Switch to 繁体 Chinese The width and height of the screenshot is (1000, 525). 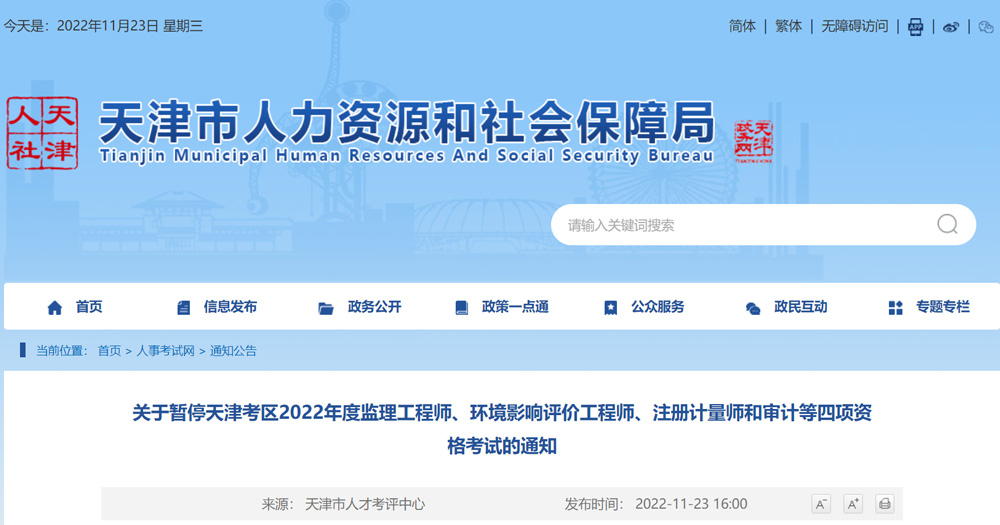[x=788, y=26]
